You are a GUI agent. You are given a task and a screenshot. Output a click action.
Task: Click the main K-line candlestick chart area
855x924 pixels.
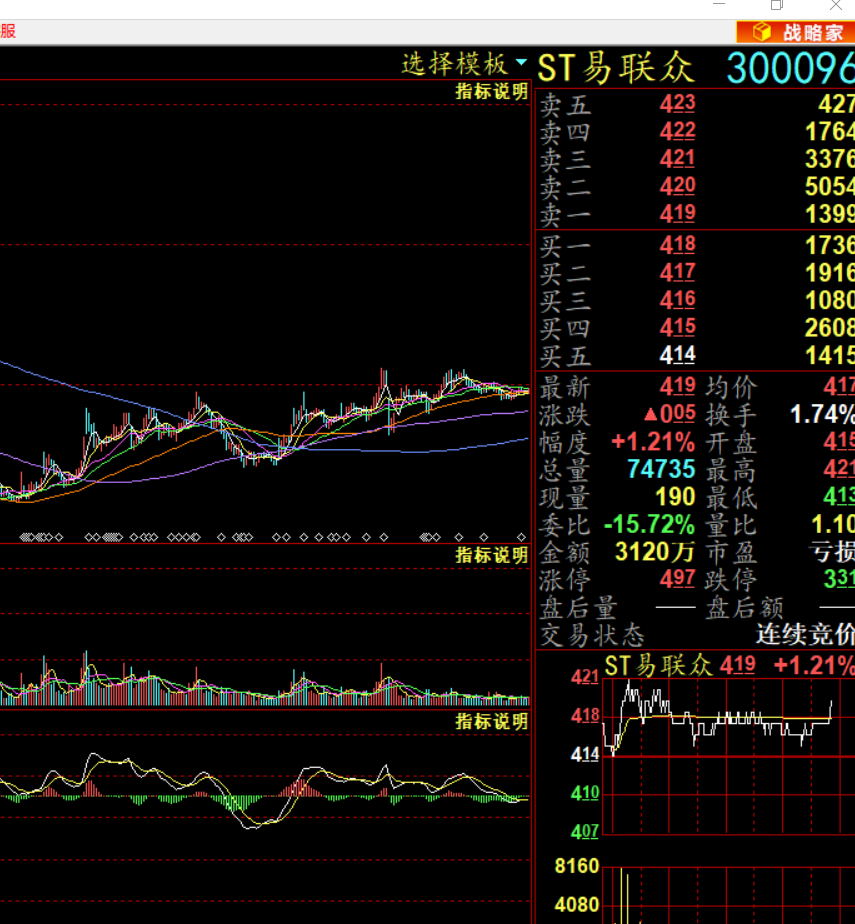[x=265, y=312]
